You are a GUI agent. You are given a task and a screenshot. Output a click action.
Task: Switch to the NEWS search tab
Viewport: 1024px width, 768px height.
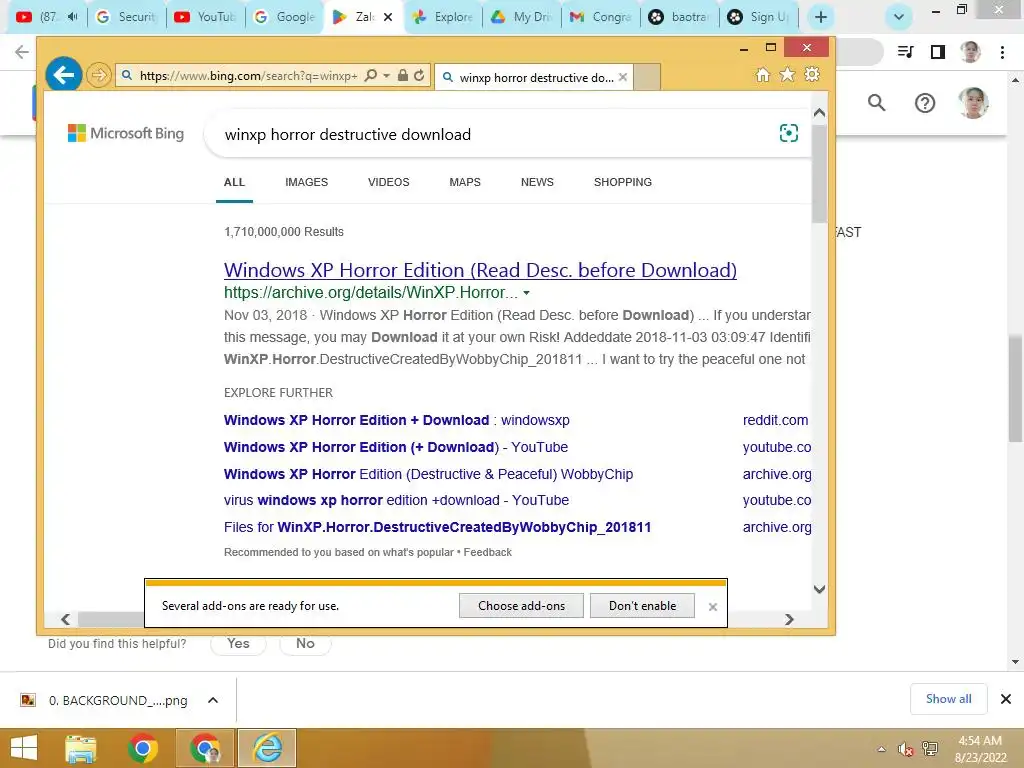click(537, 182)
